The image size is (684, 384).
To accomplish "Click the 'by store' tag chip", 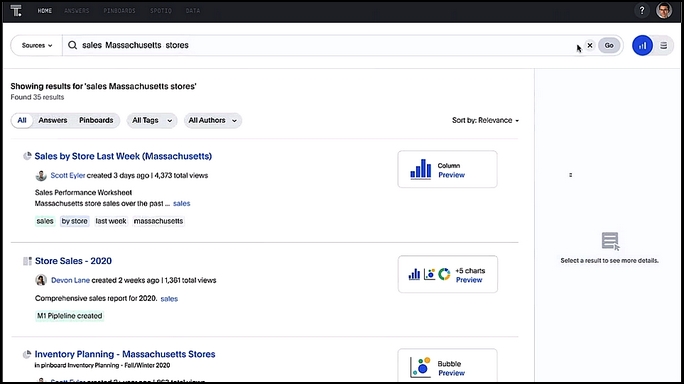I will click(75, 221).
